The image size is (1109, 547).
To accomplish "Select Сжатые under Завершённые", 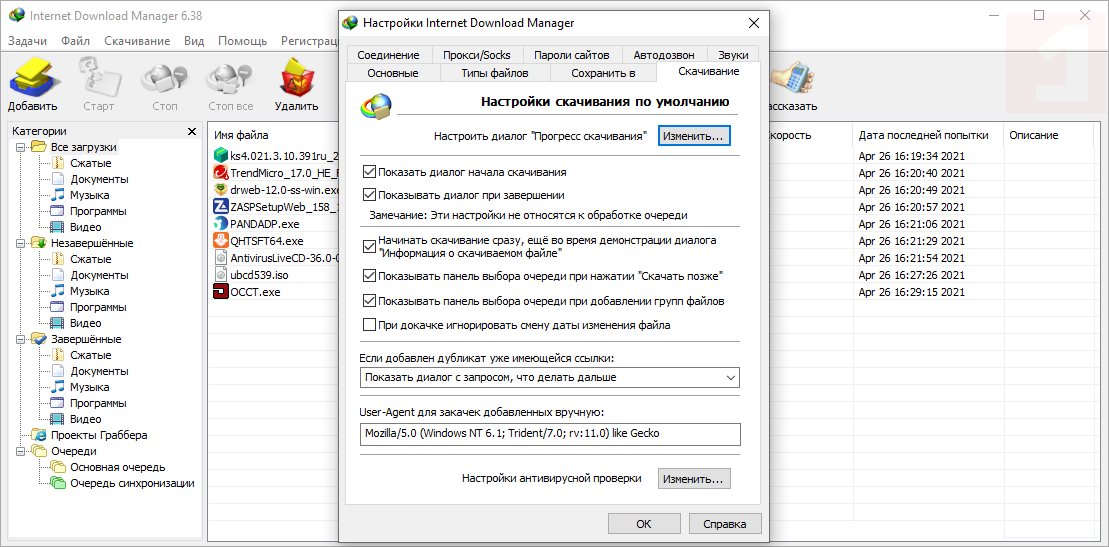I will coord(90,355).
